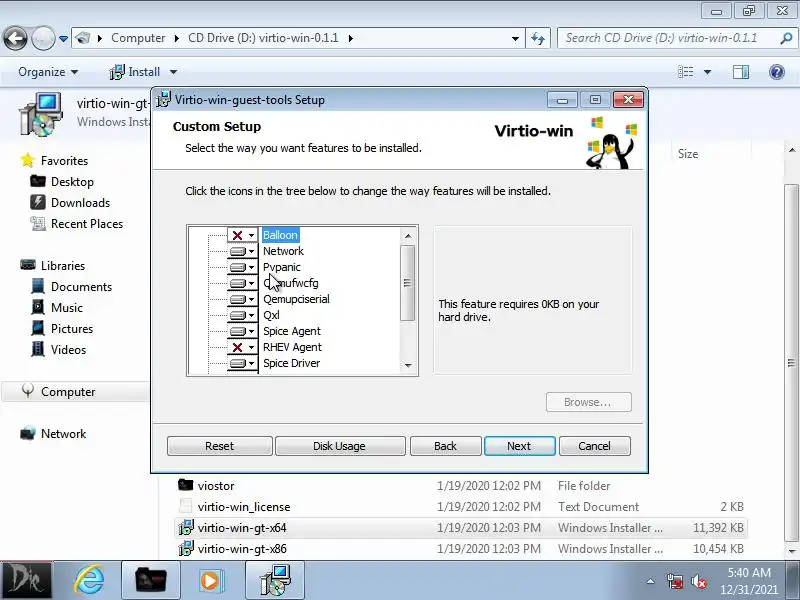
Task: Click the address bar refresh icon
Action: pos(538,38)
